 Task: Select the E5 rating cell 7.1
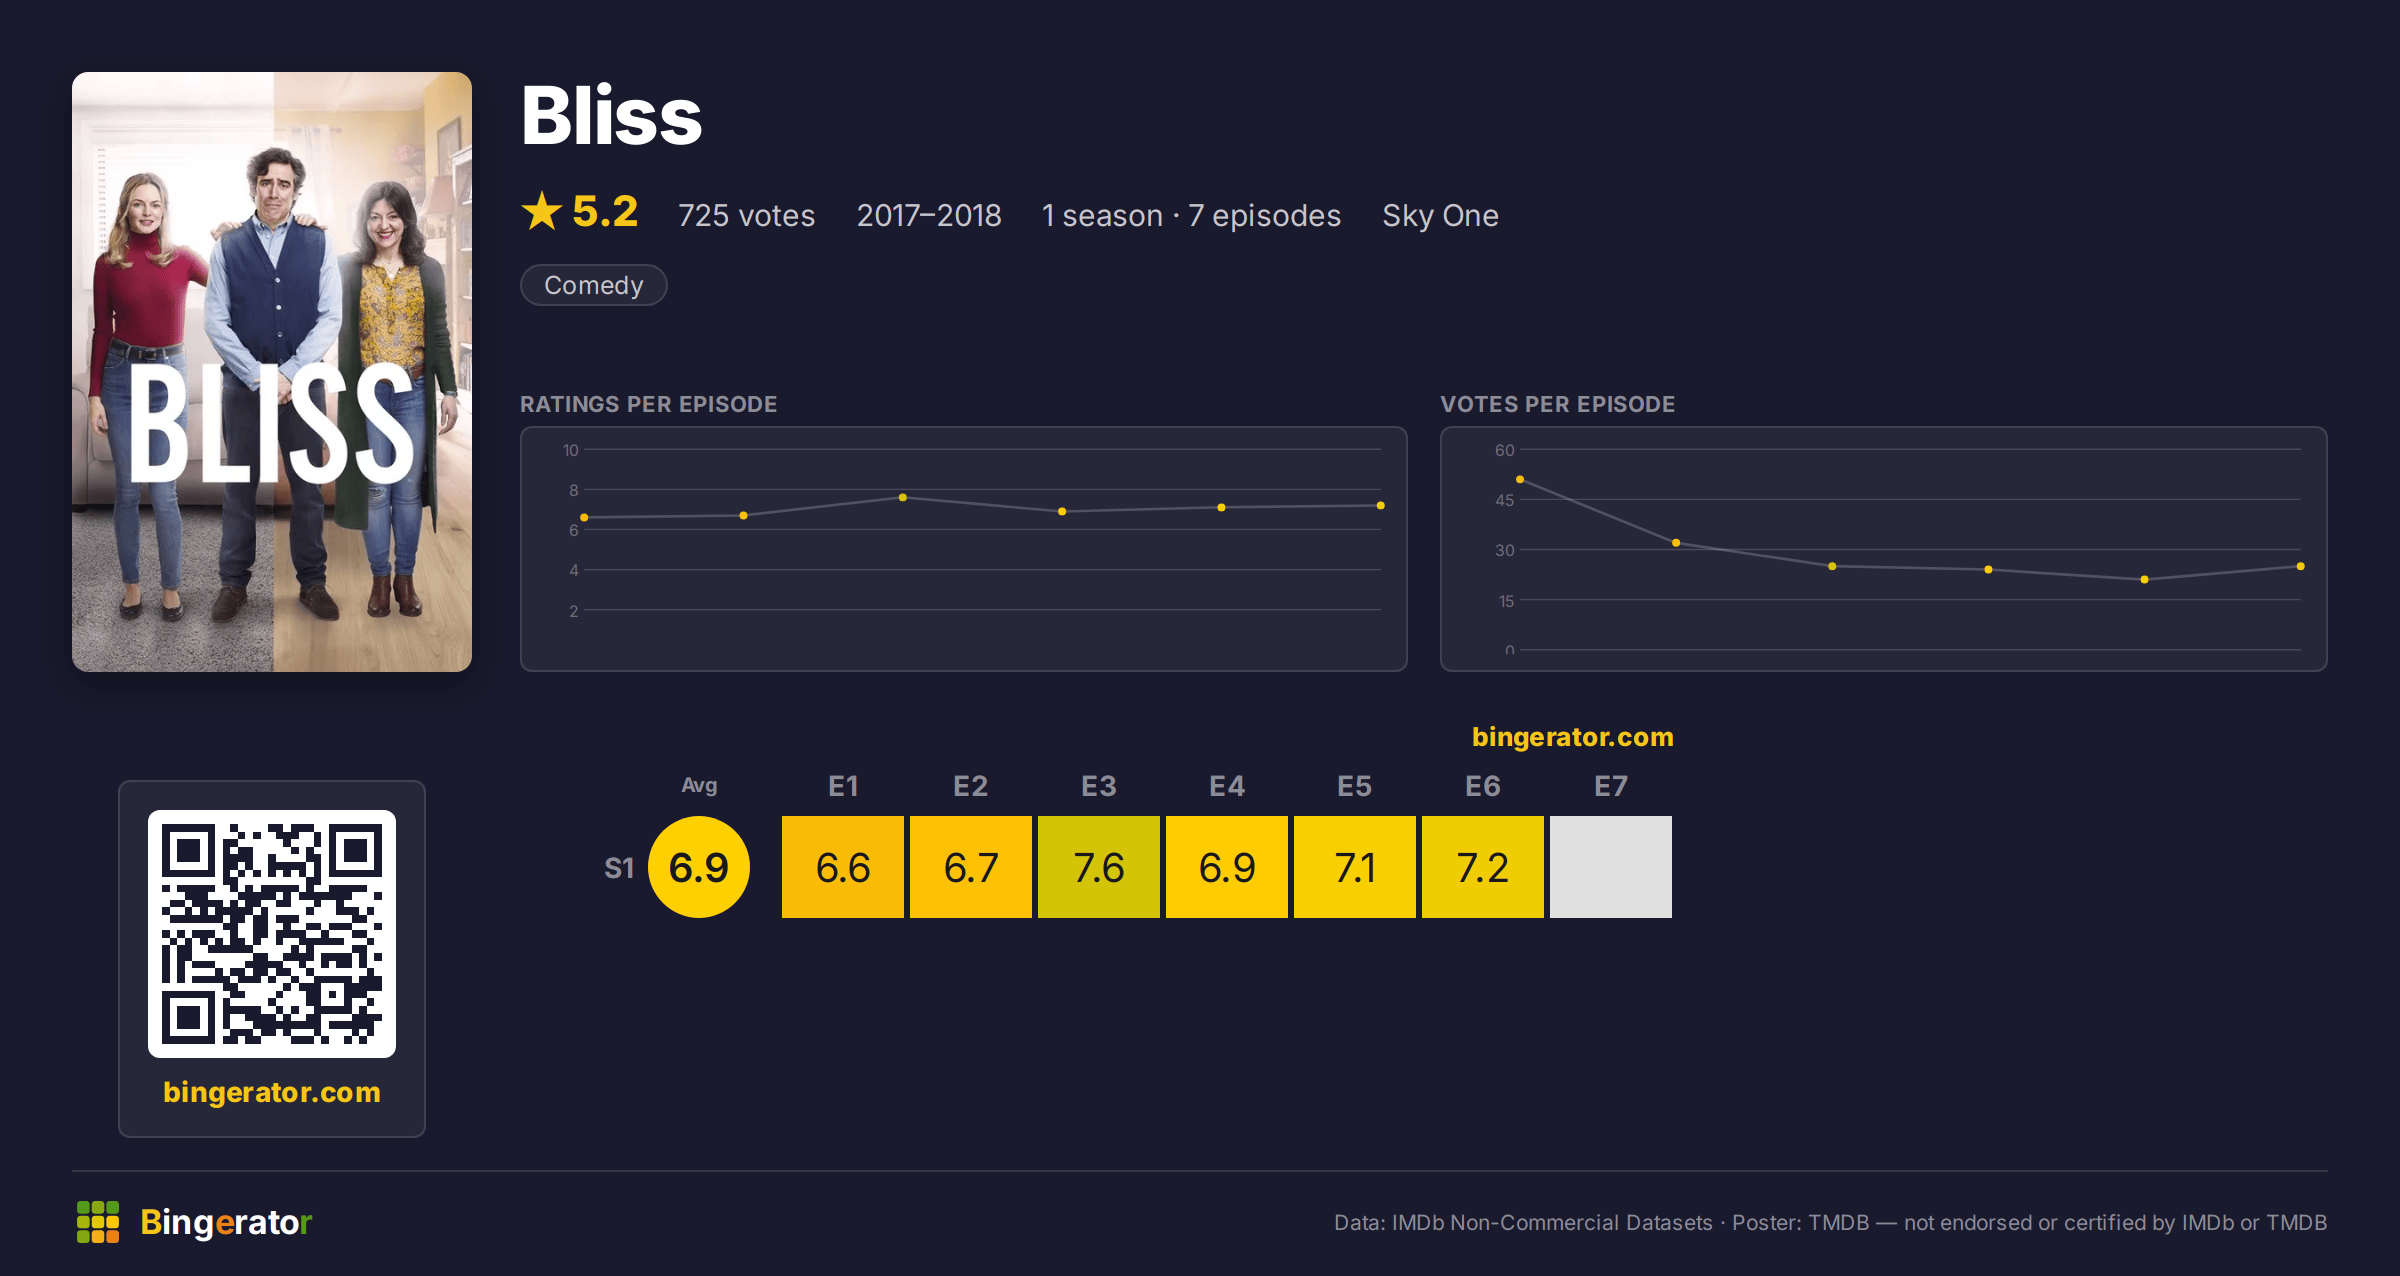pos(1355,867)
